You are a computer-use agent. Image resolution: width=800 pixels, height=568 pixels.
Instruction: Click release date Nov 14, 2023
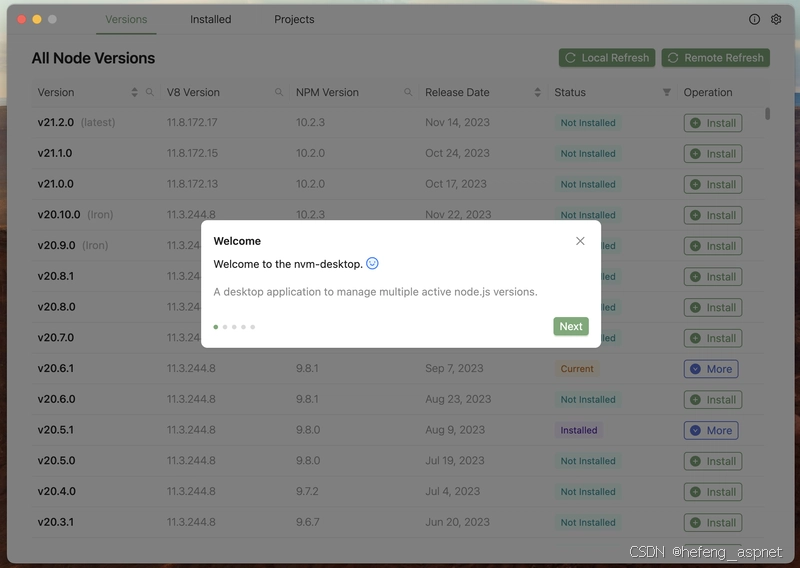coord(457,122)
